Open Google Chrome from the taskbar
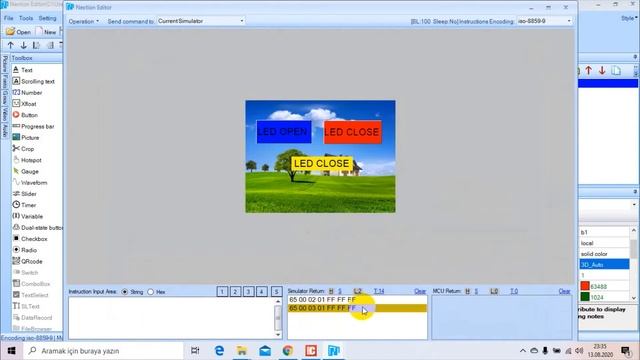 288,351
